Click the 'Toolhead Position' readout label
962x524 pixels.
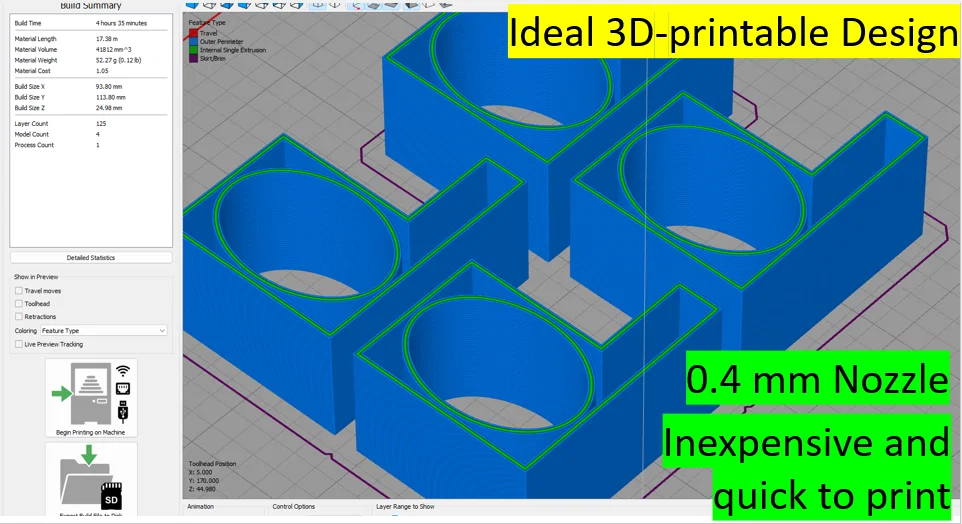click(212, 464)
